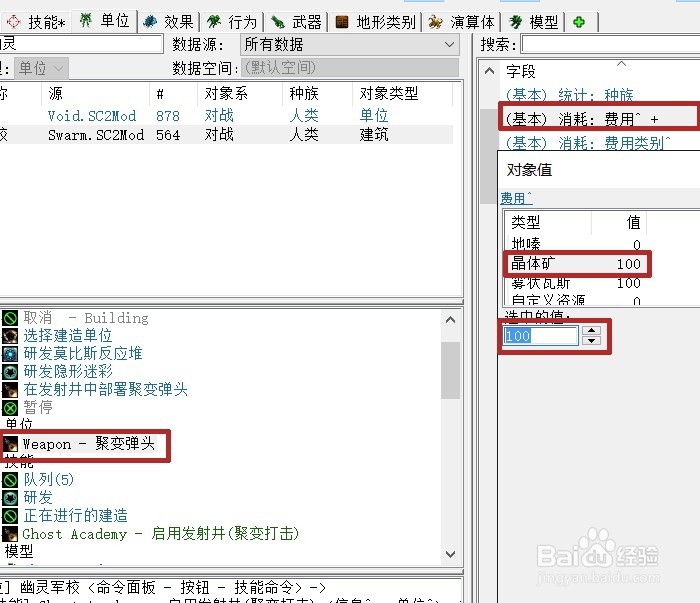Select field (基本) 统计: 种族
Image resolution: width=700 pixels, height=603 pixels.
569,94
